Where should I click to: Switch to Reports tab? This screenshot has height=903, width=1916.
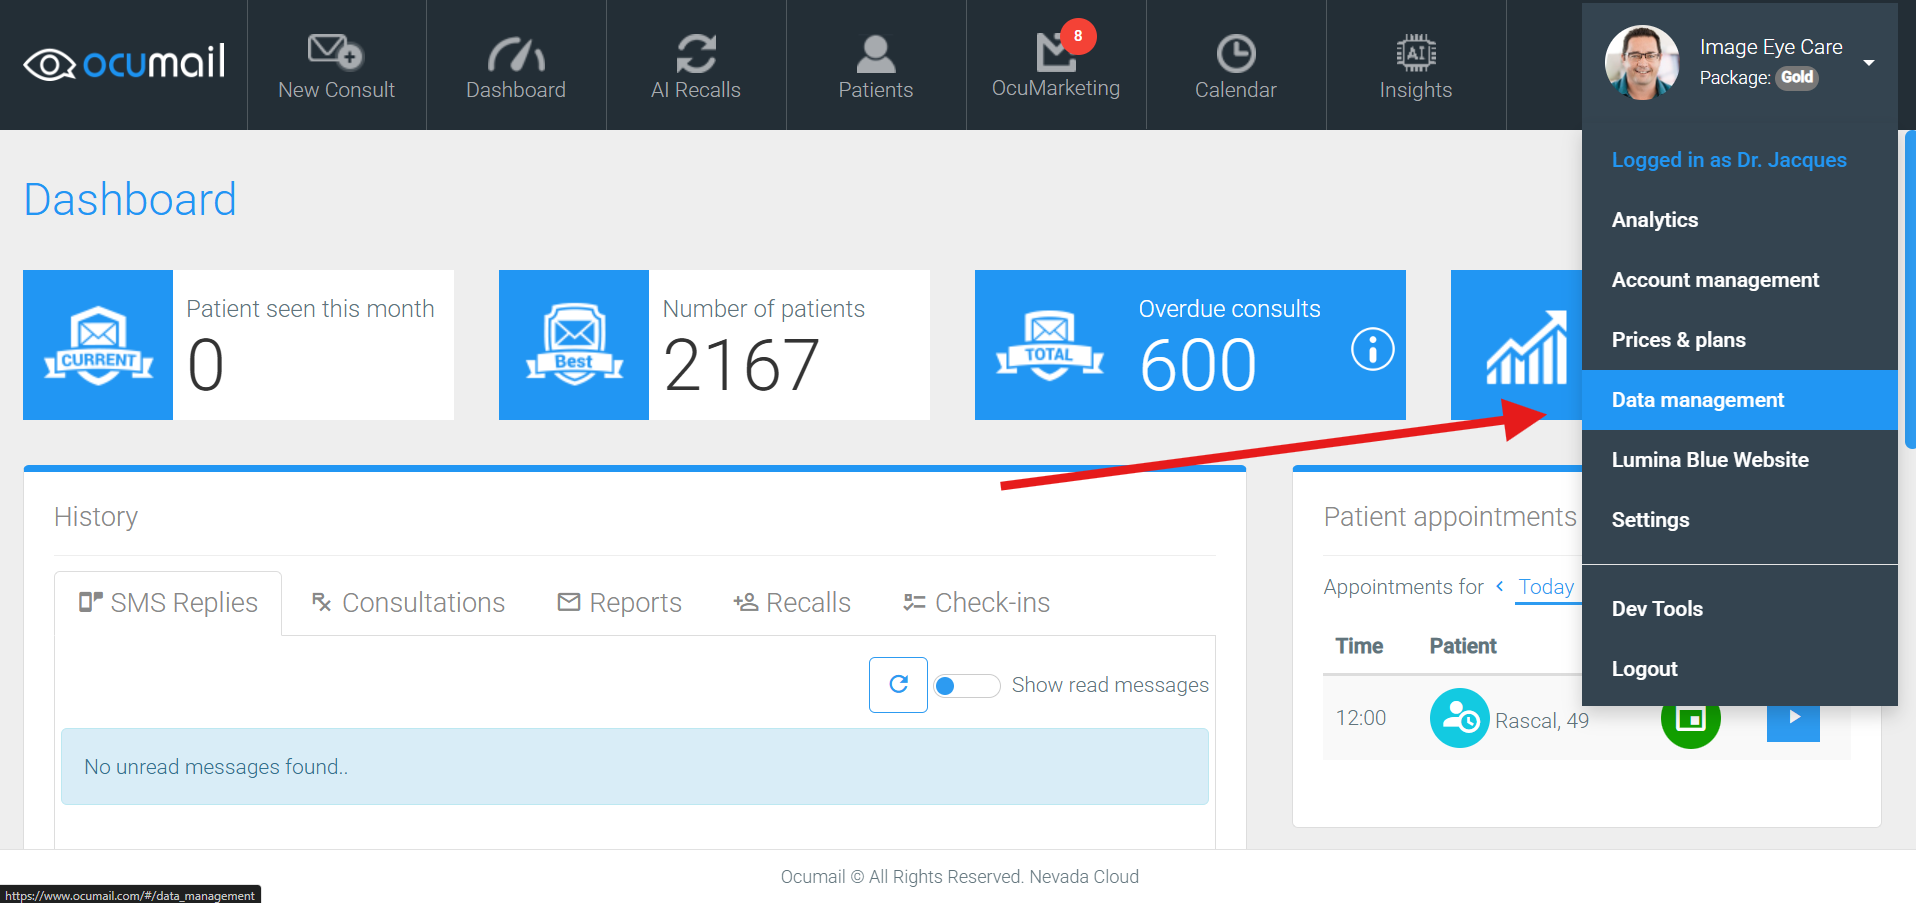620,603
